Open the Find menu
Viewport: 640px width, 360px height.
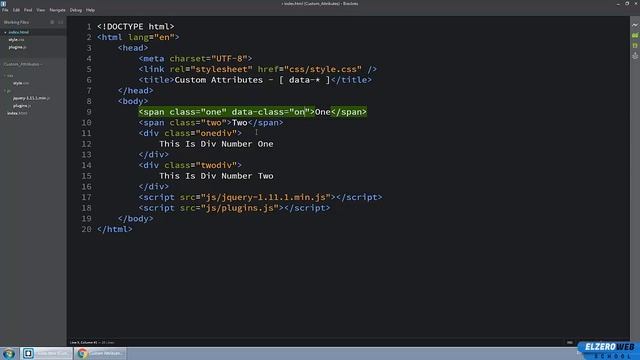(28, 10)
